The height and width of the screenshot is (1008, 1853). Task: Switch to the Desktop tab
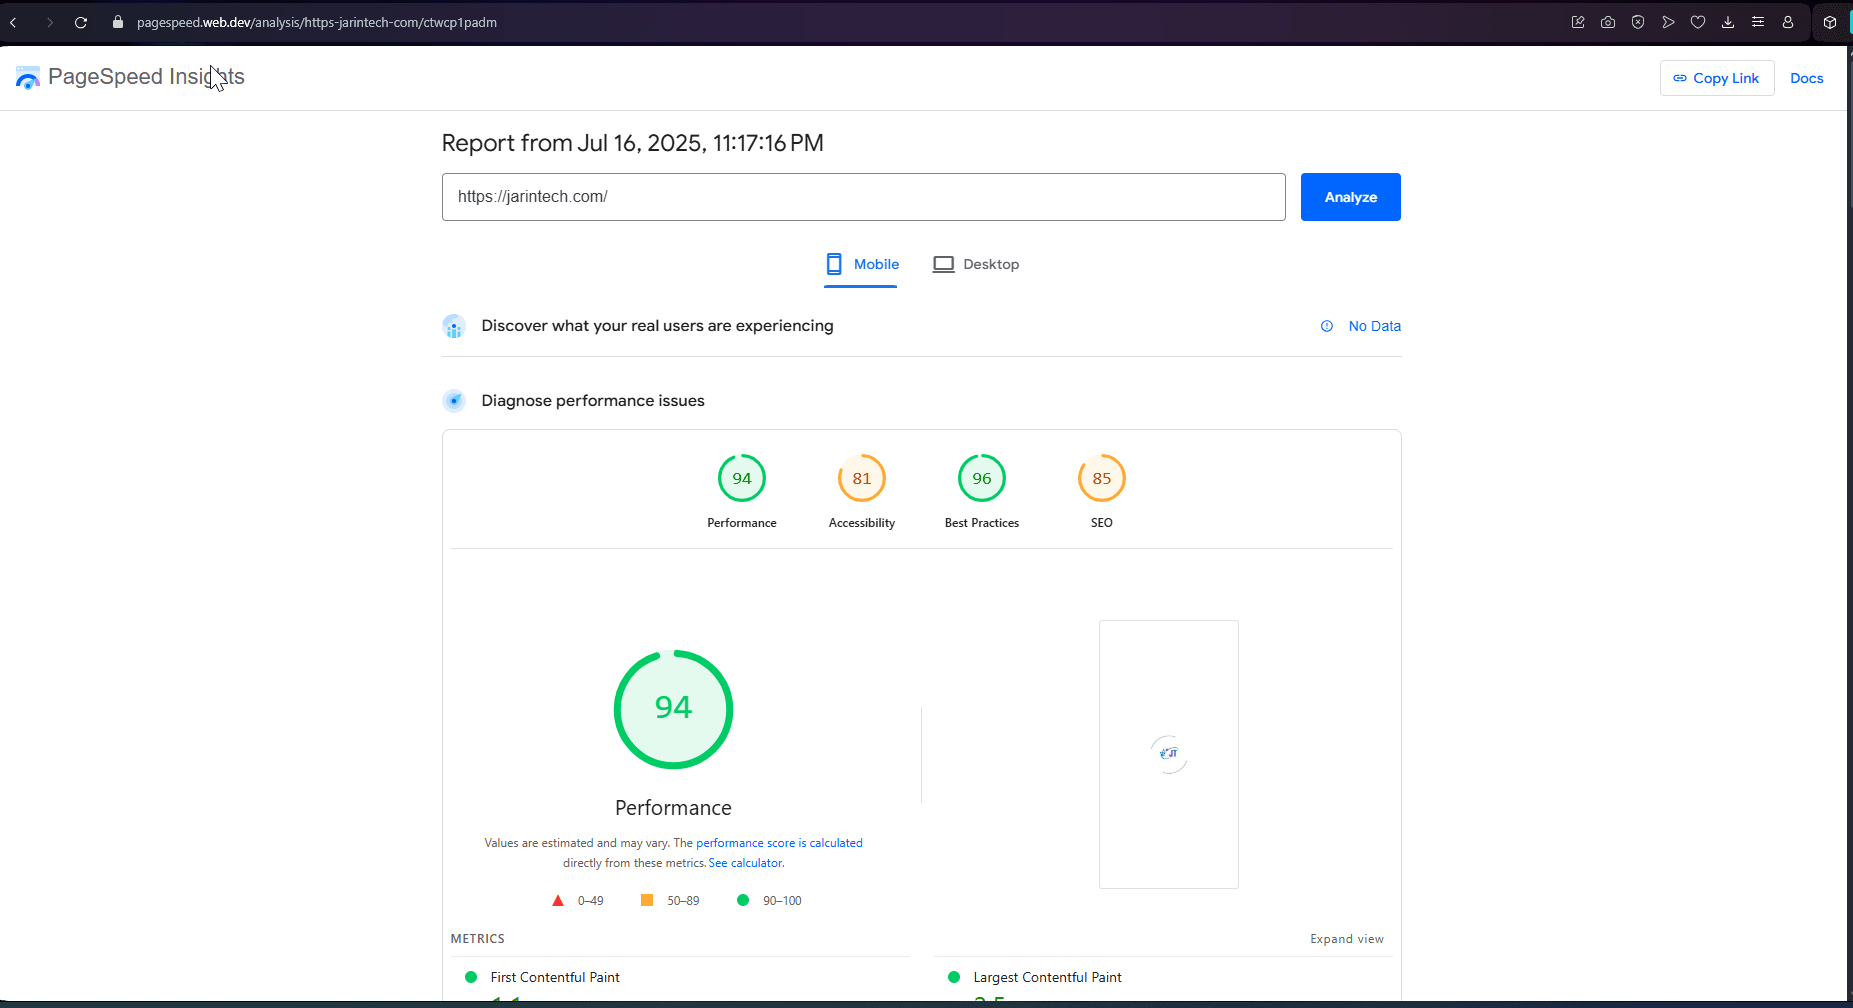976,264
